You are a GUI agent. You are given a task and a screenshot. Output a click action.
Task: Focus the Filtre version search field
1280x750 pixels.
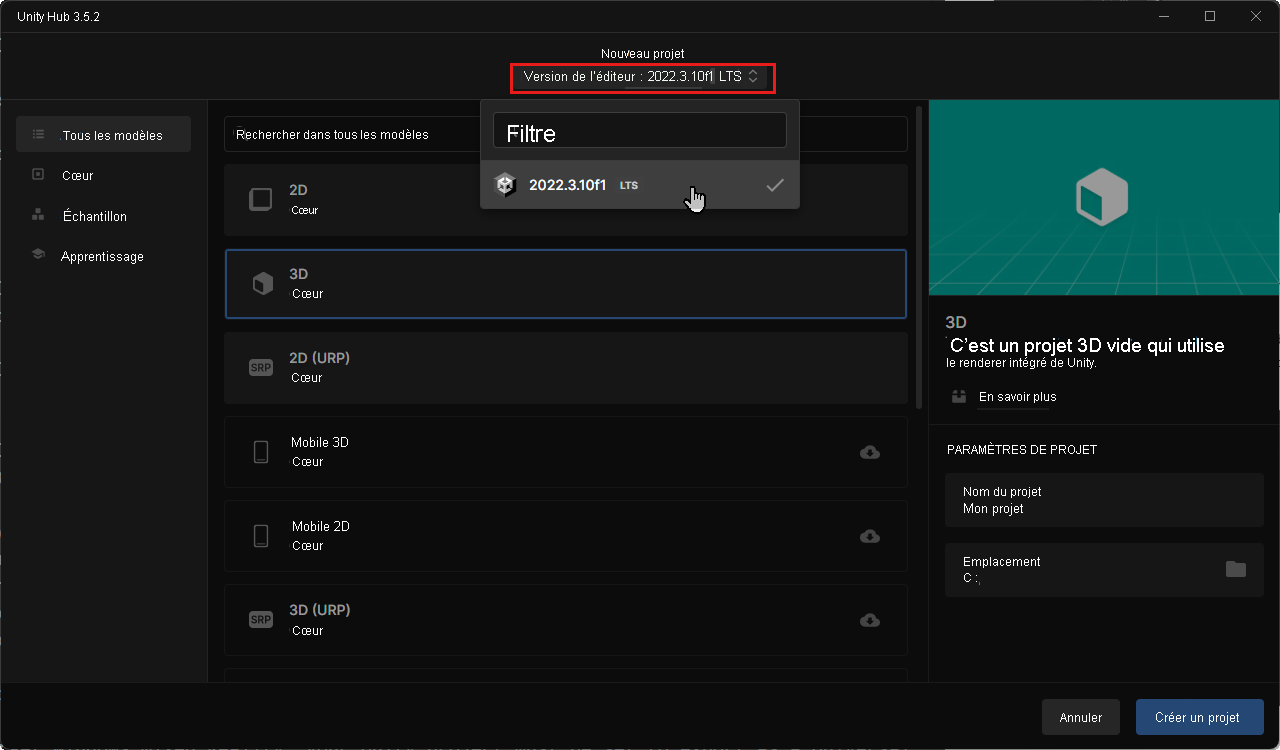coord(640,131)
